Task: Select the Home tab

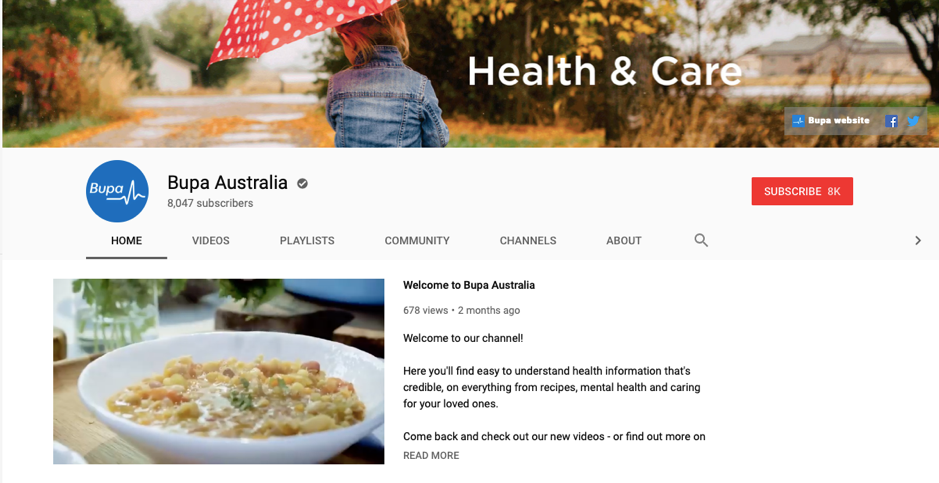Action: (x=126, y=241)
